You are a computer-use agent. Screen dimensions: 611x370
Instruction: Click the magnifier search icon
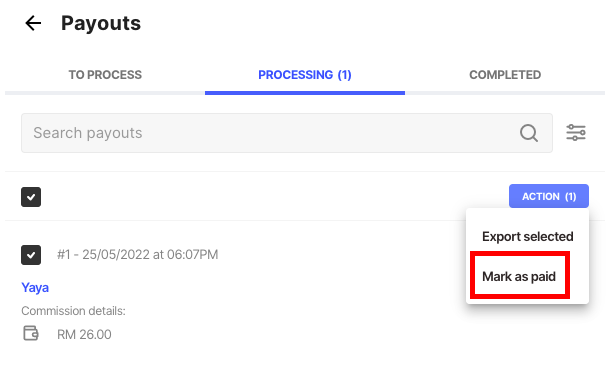tap(529, 133)
